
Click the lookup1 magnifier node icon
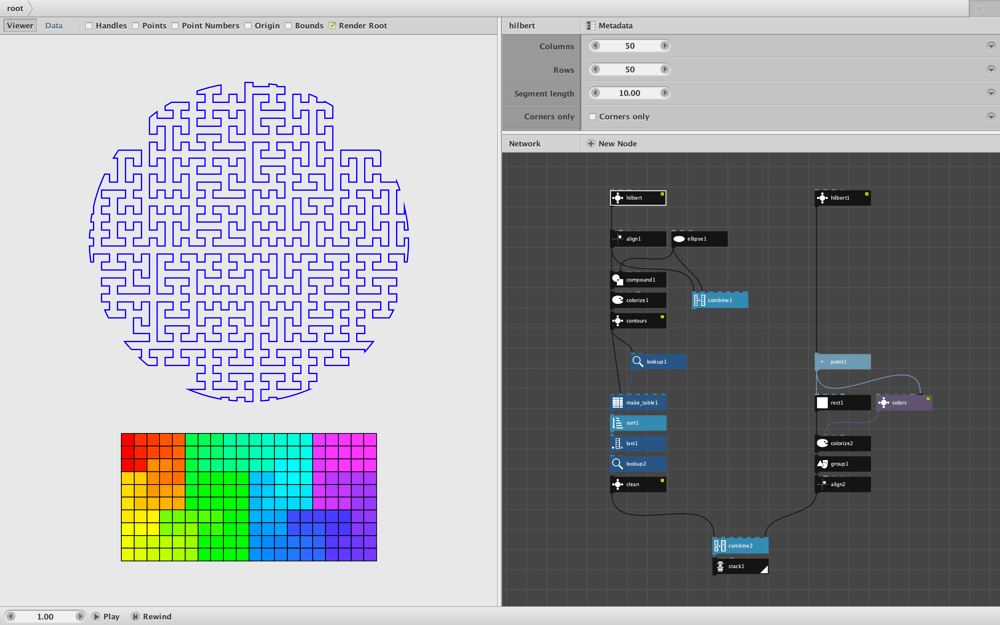click(638, 362)
